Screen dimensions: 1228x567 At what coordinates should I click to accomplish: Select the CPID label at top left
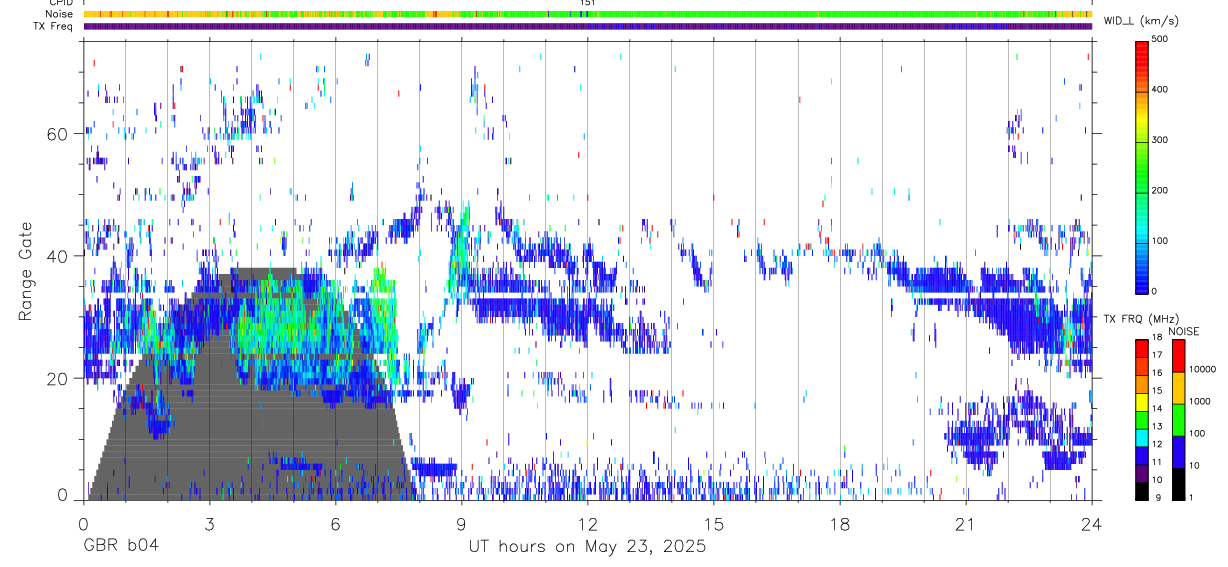click(59, 3)
